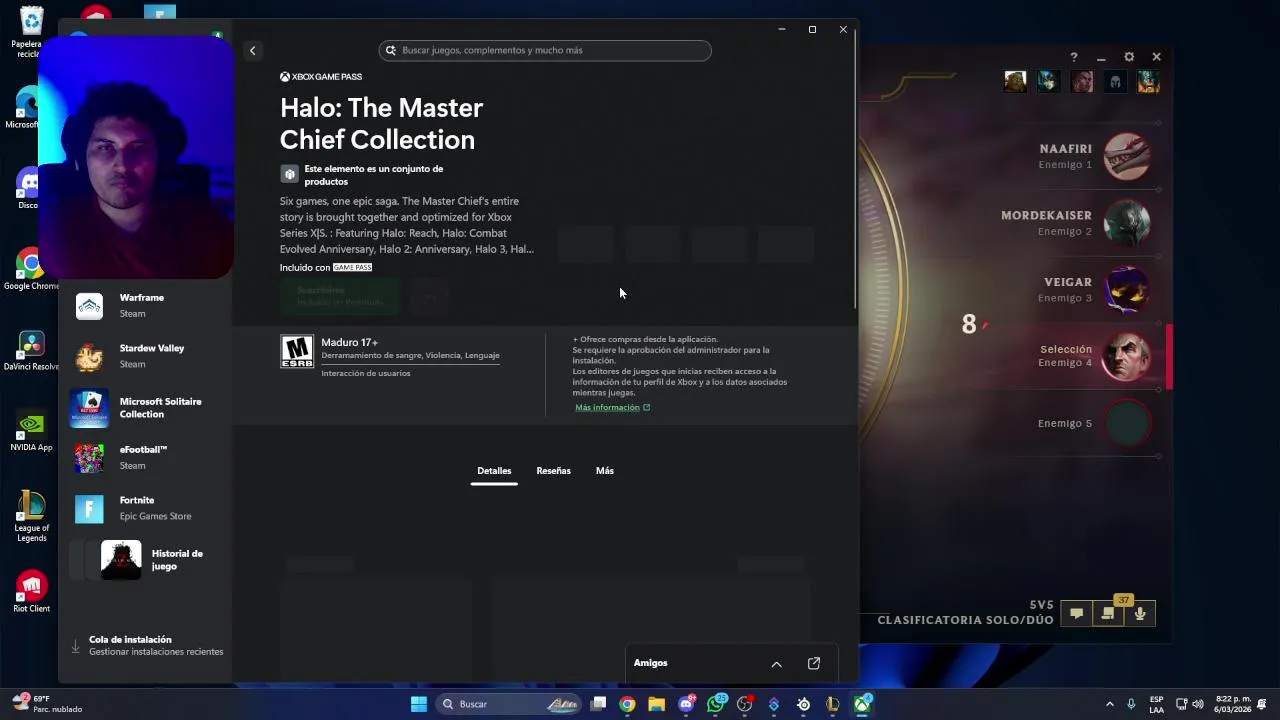The width and height of the screenshot is (1280, 720).
Task: Open File Explorer from the taskbar
Action: point(656,704)
